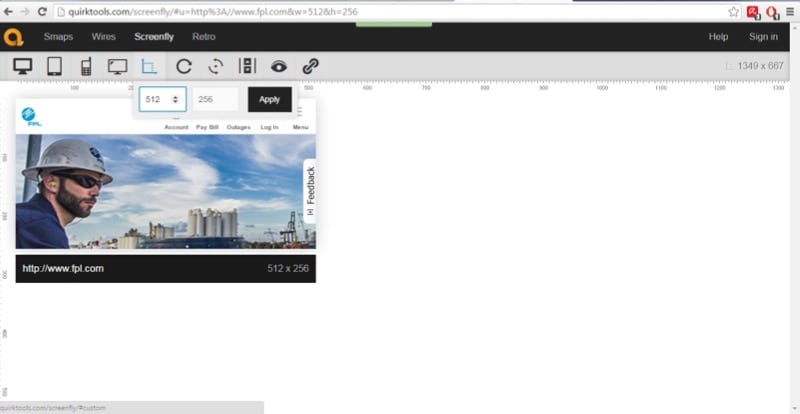This screenshot has height=414, width=800.
Task: Click the share link chain icon
Action: (x=310, y=66)
